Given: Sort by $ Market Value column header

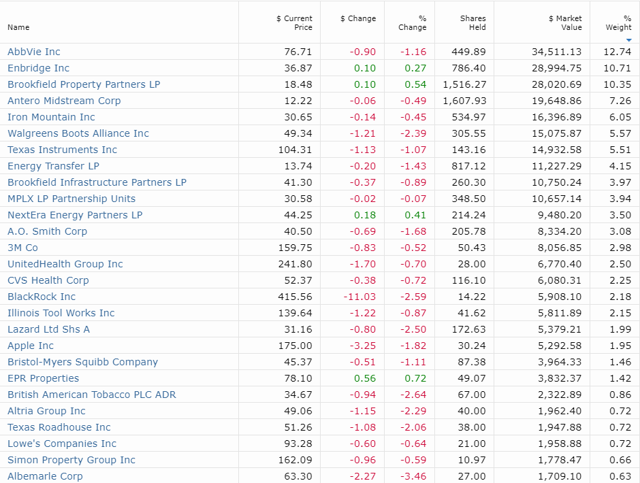Looking at the screenshot, I should 565,23.
